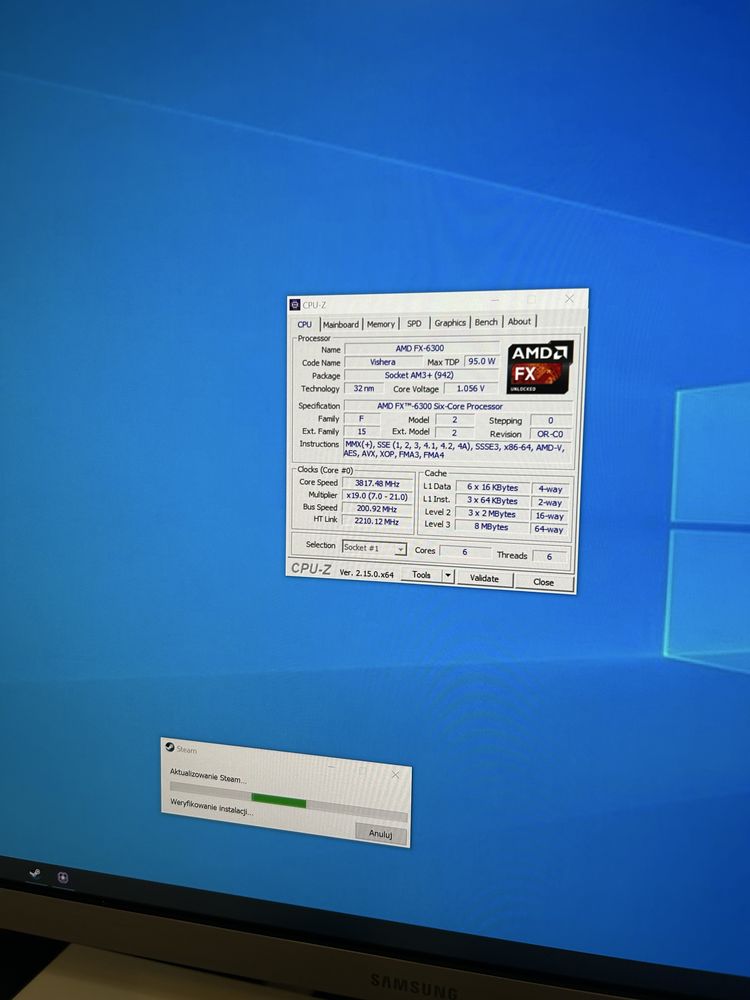This screenshot has width=750, height=1000.
Task: Click the Instructions list box
Action: pos(457,450)
